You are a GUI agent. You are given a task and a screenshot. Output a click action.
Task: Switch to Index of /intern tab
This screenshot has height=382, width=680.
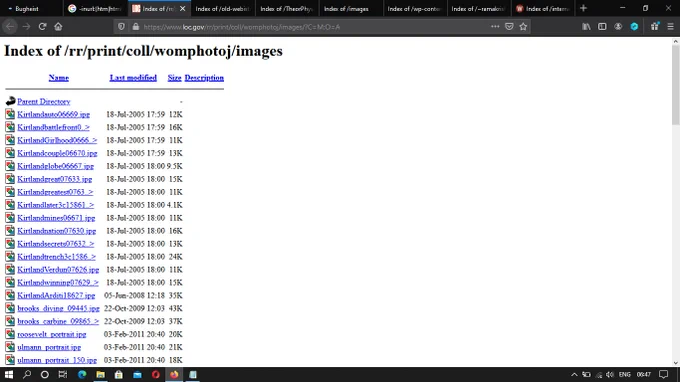tap(542, 8)
